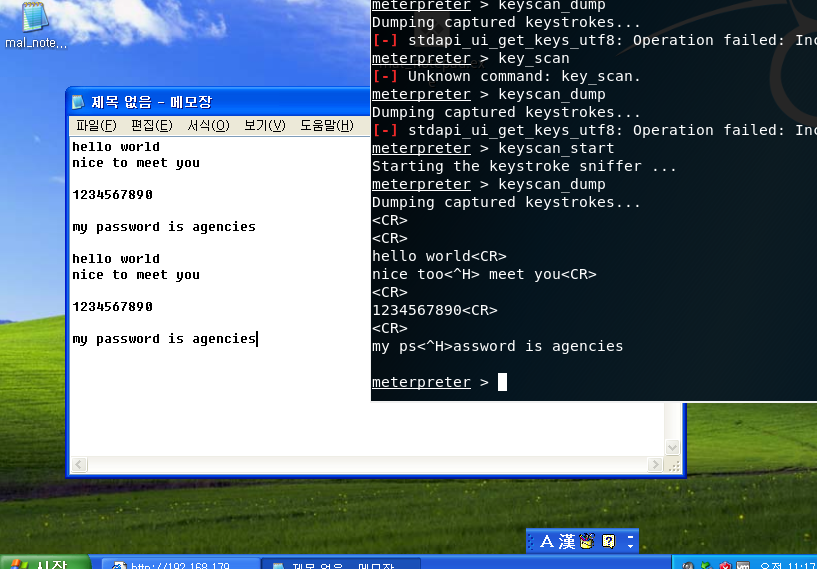Click the Notepad vertical scrollbar down arrow

click(672, 448)
